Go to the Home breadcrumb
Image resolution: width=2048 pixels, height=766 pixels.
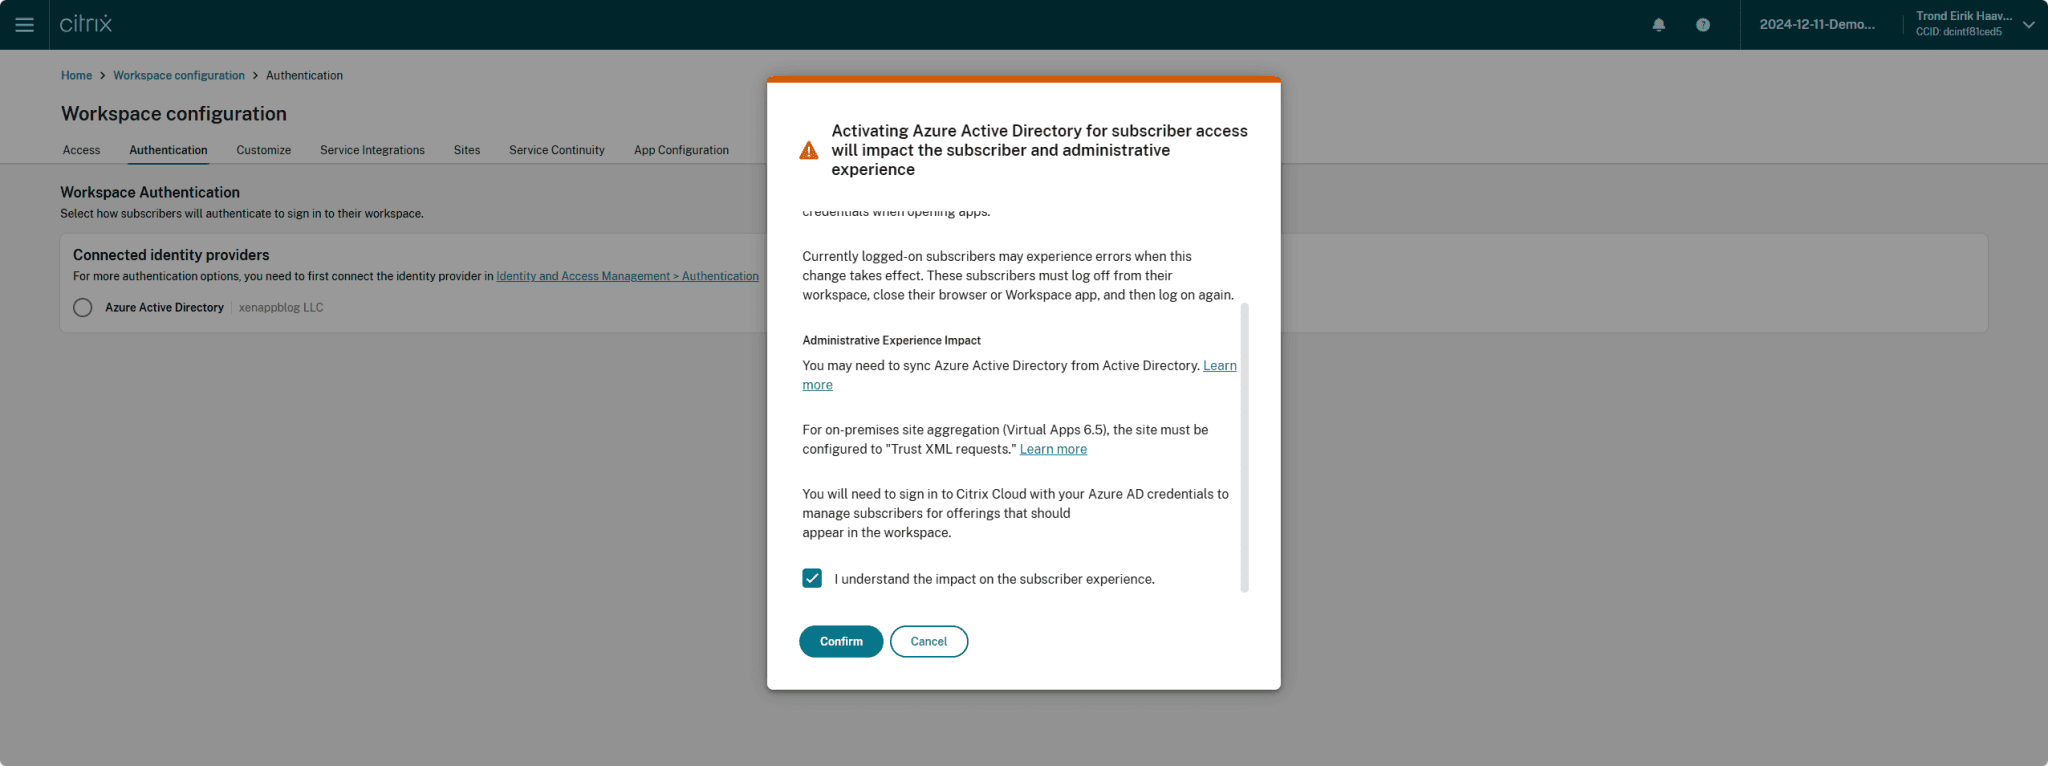pos(76,76)
